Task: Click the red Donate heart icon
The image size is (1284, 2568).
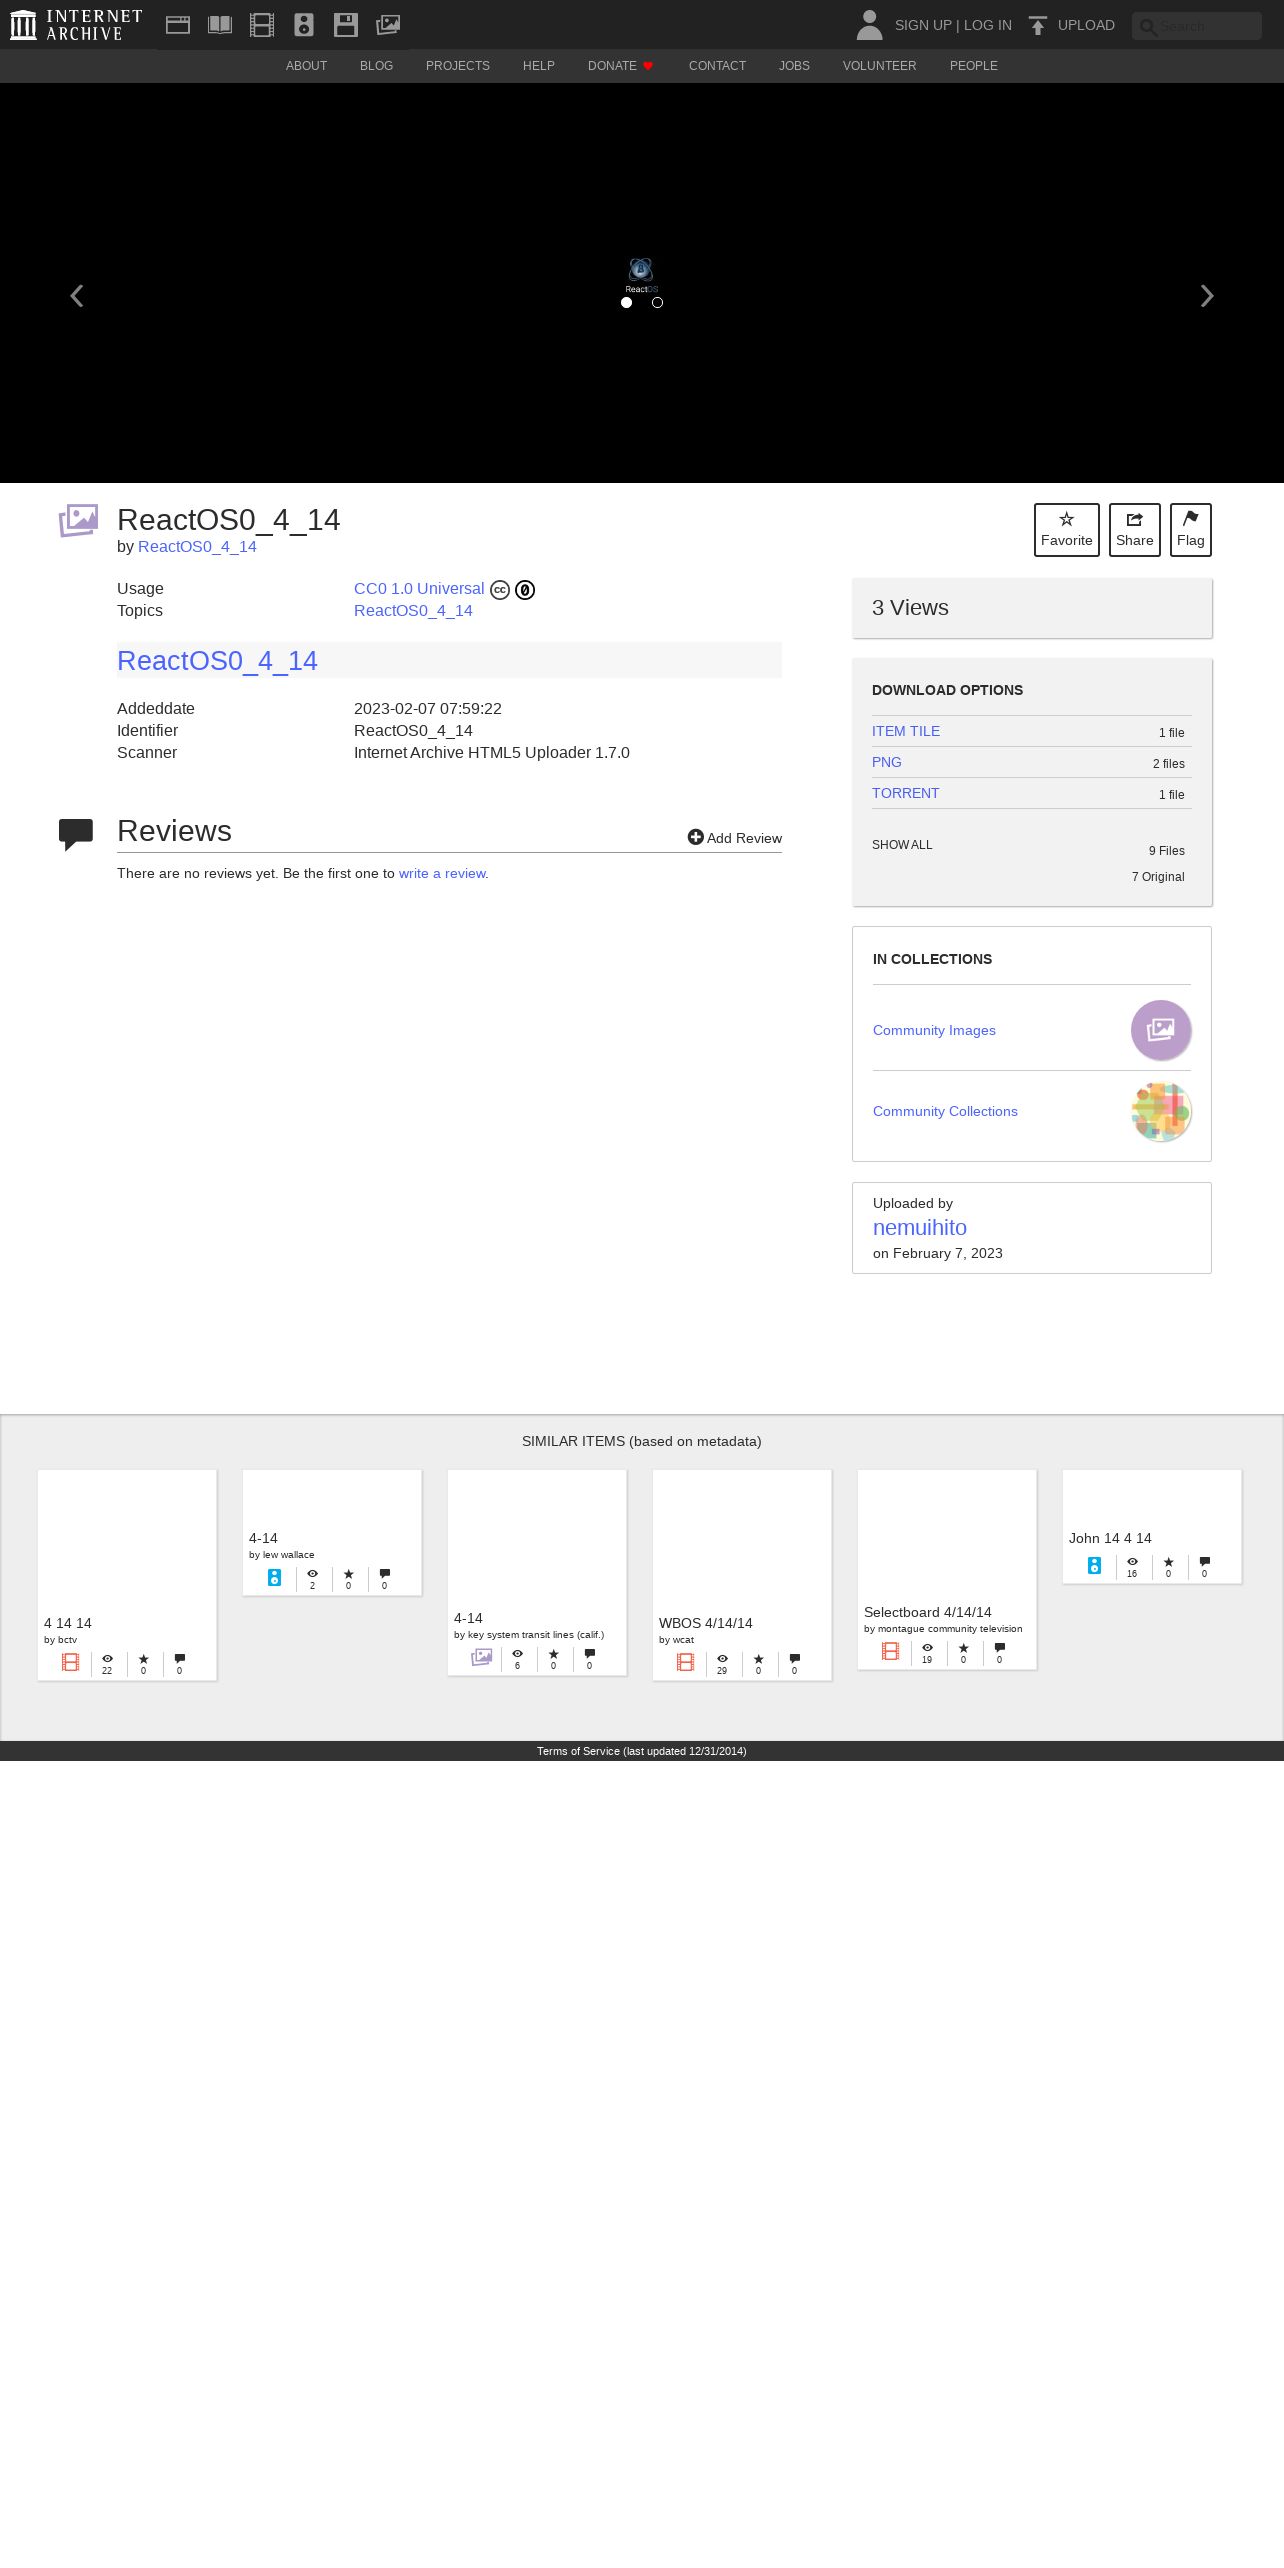Action: 648,66
